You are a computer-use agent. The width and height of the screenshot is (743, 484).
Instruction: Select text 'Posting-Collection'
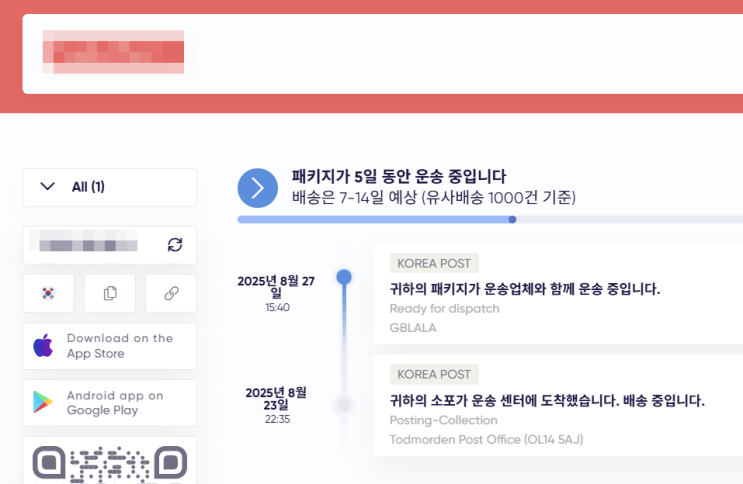(444, 420)
